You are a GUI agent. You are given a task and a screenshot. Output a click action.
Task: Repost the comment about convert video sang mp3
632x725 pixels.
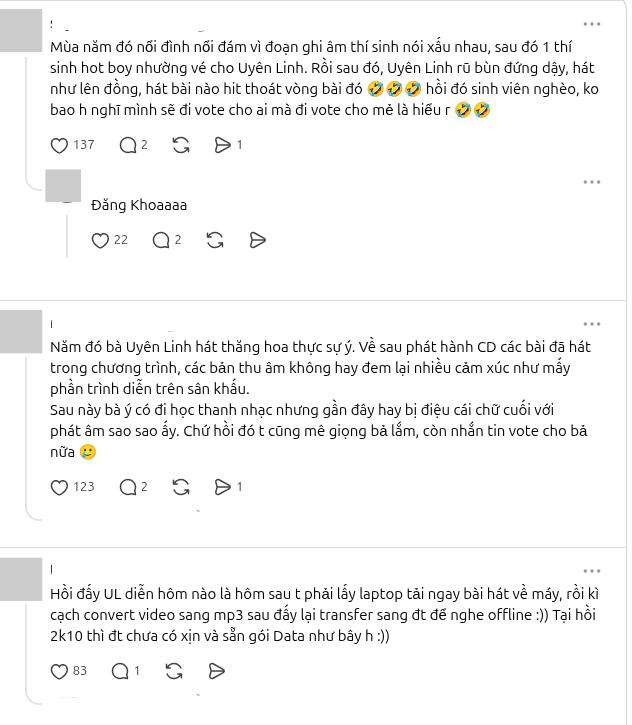tap(174, 671)
